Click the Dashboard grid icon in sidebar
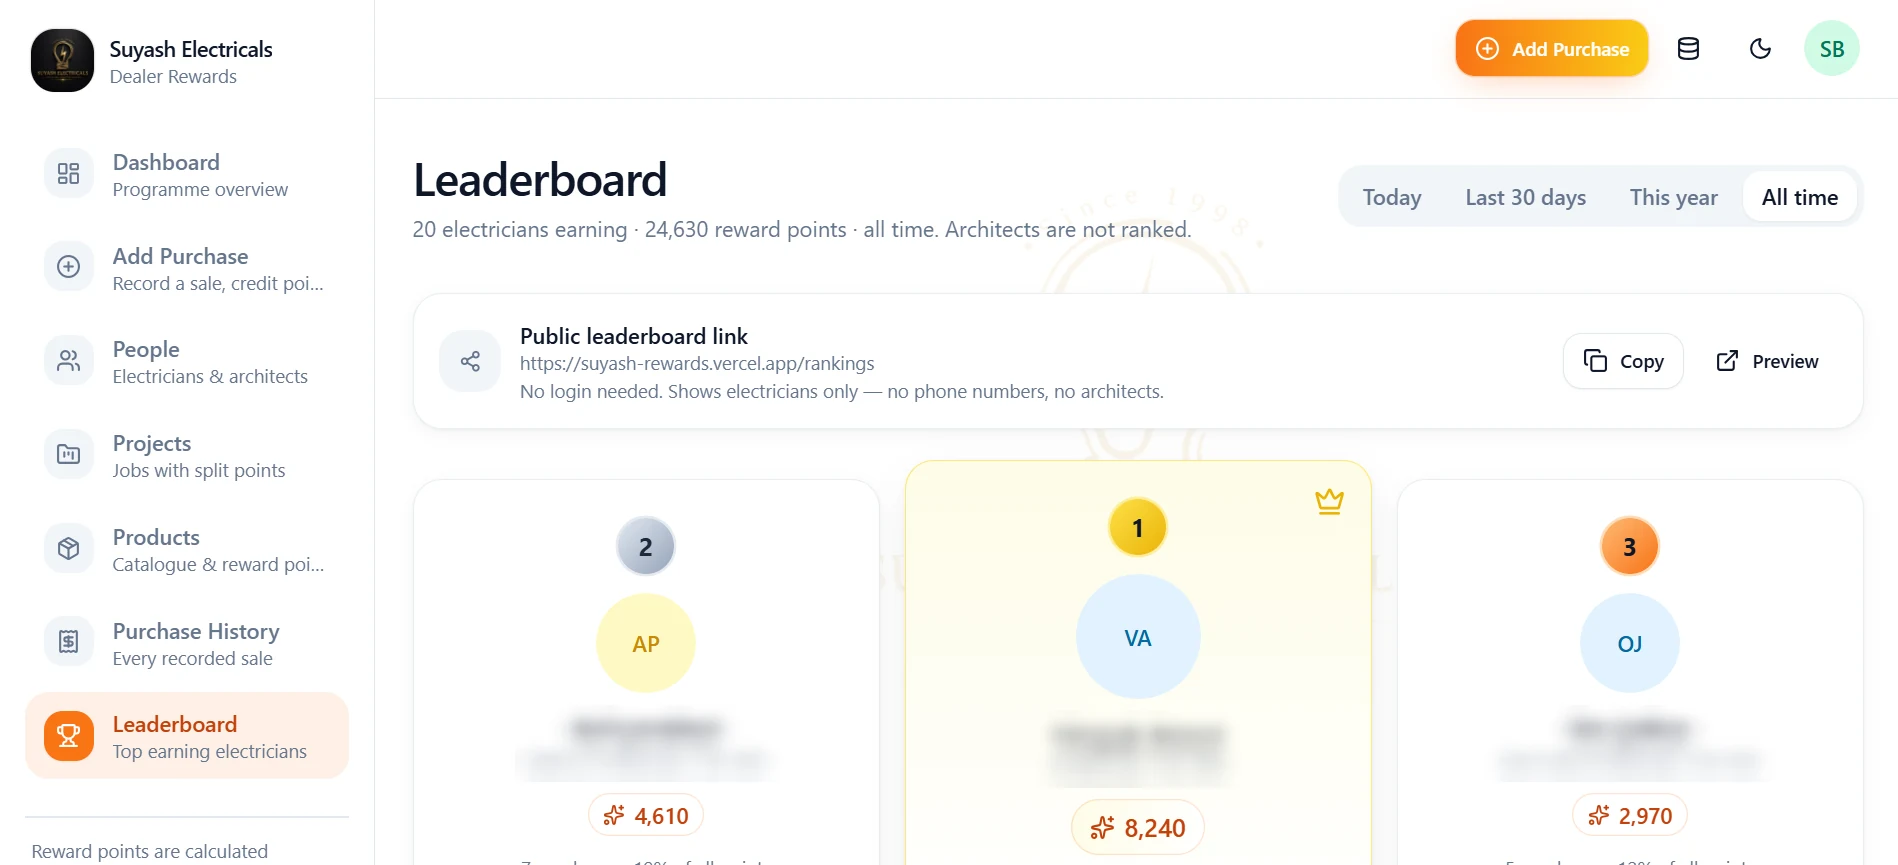 coord(69,174)
